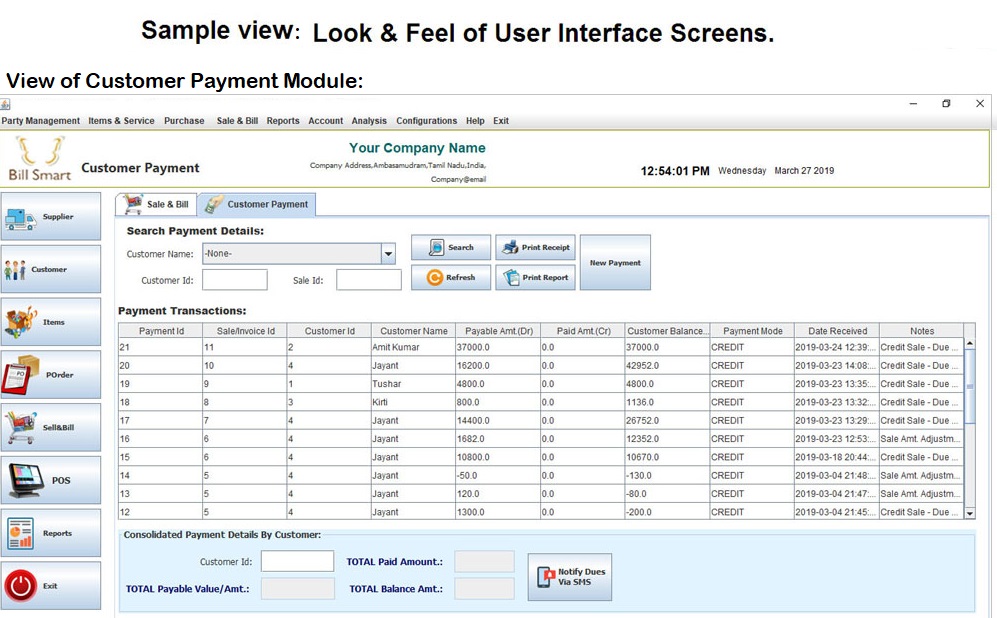This screenshot has height=618, width=997.
Task: Click Print Receipt printer button
Action: pyautogui.click(x=535, y=247)
